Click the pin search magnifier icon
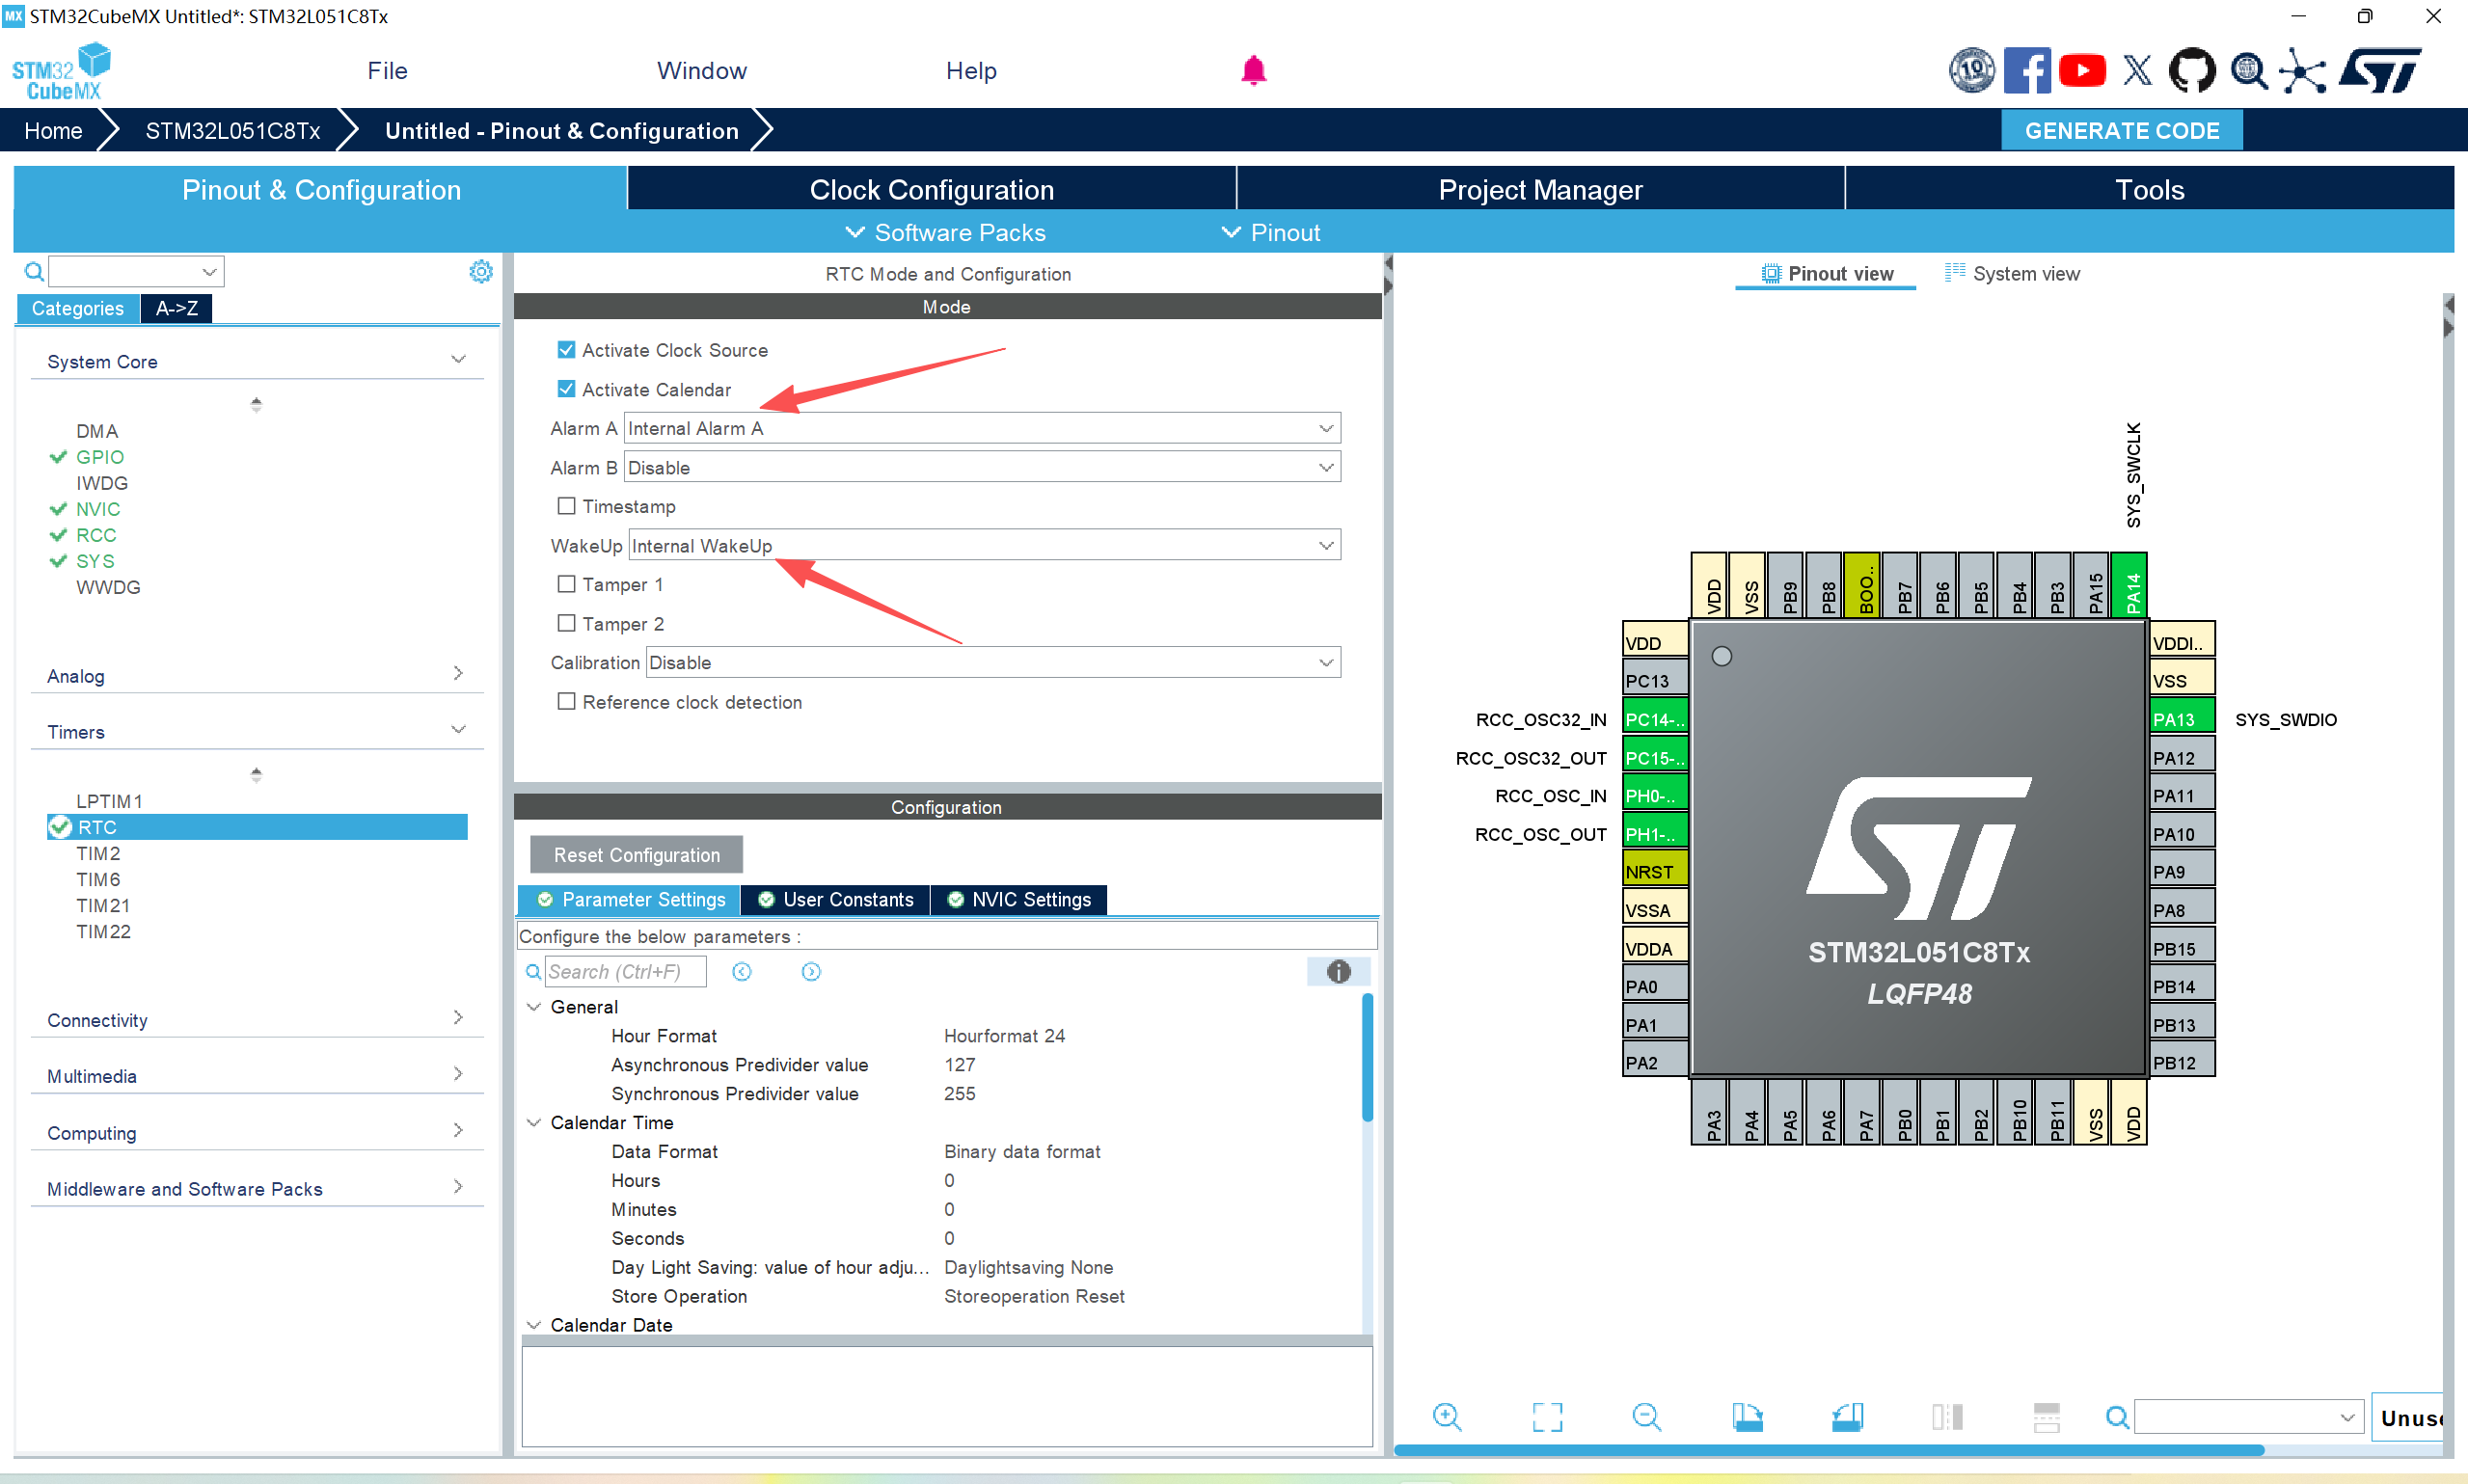 coord(2117,1416)
